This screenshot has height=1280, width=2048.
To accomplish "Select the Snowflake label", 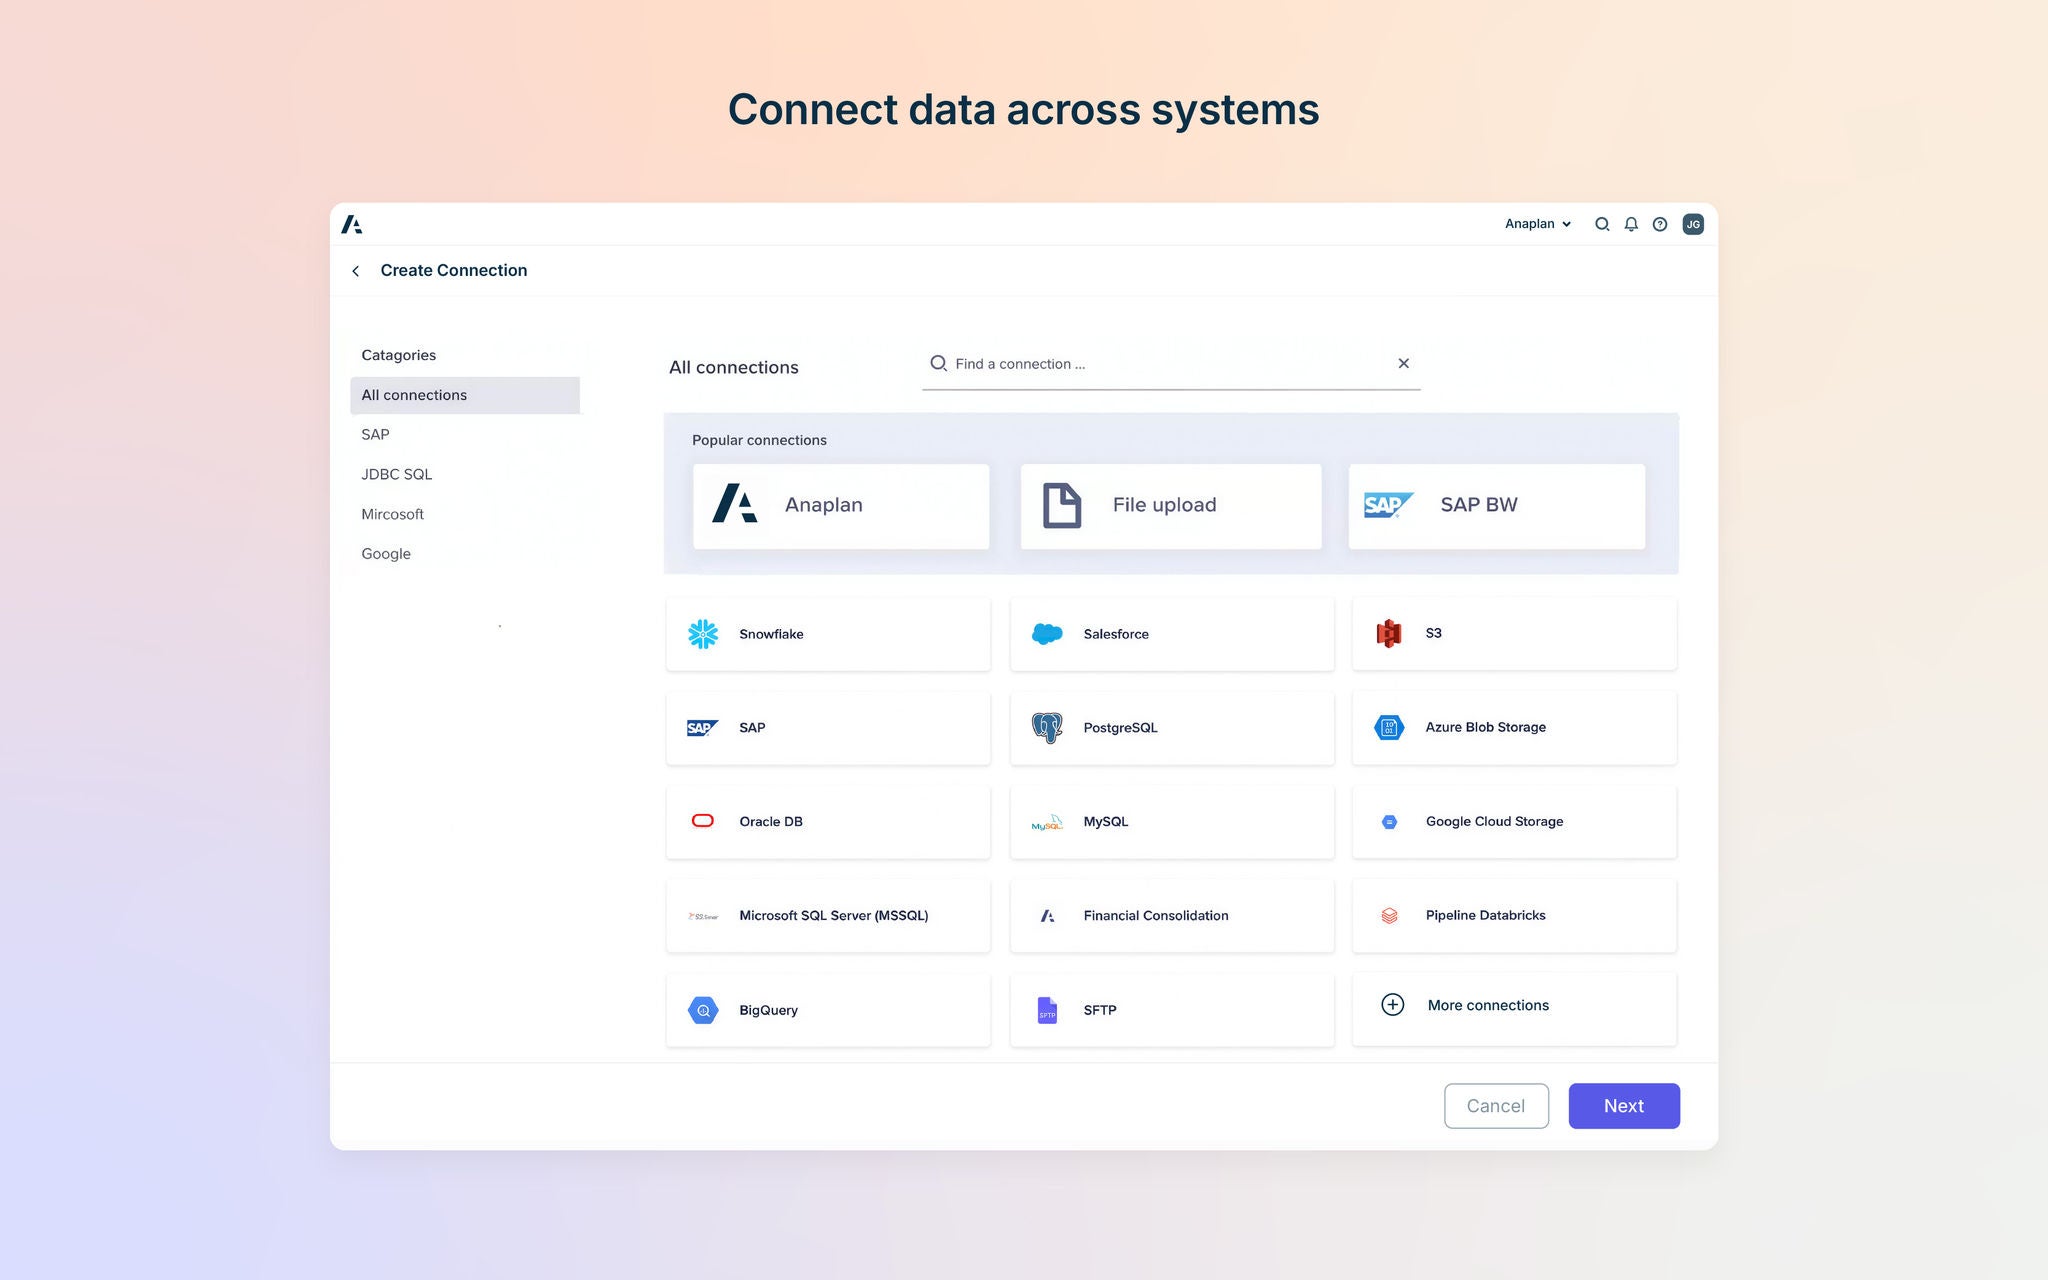I will 771,634.
